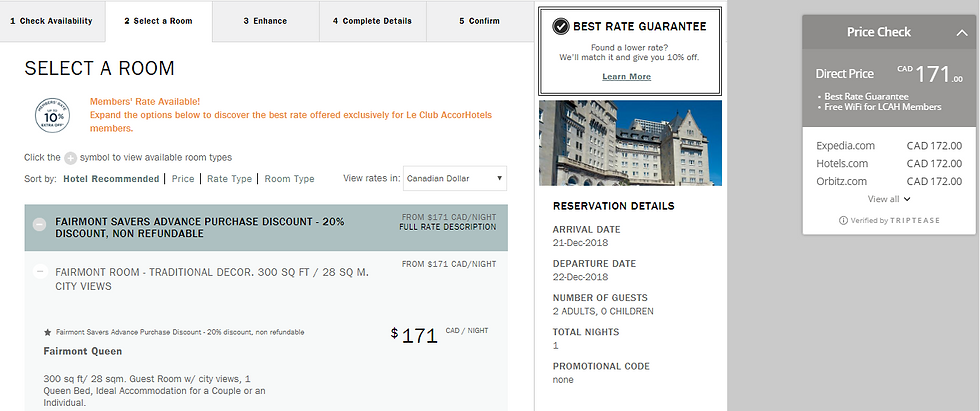Collapse the Price Check widget with chevron

[x=961, y=32]
